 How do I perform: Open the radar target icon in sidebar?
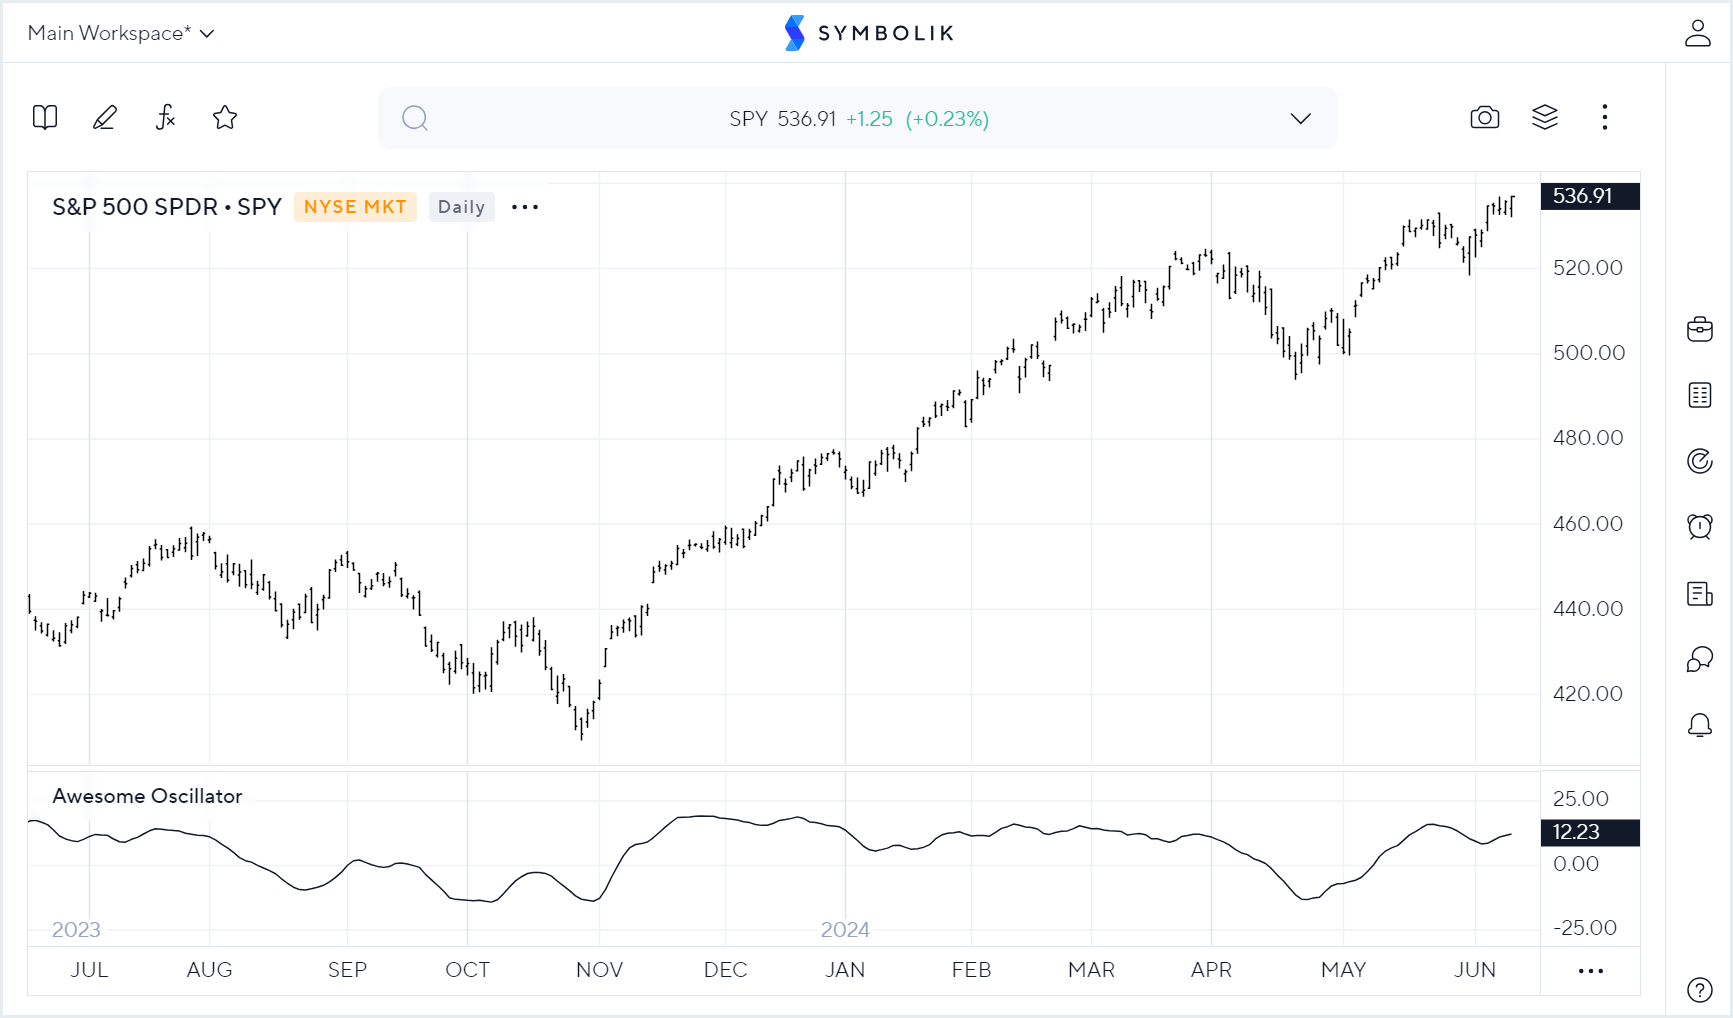point(1700,461)
